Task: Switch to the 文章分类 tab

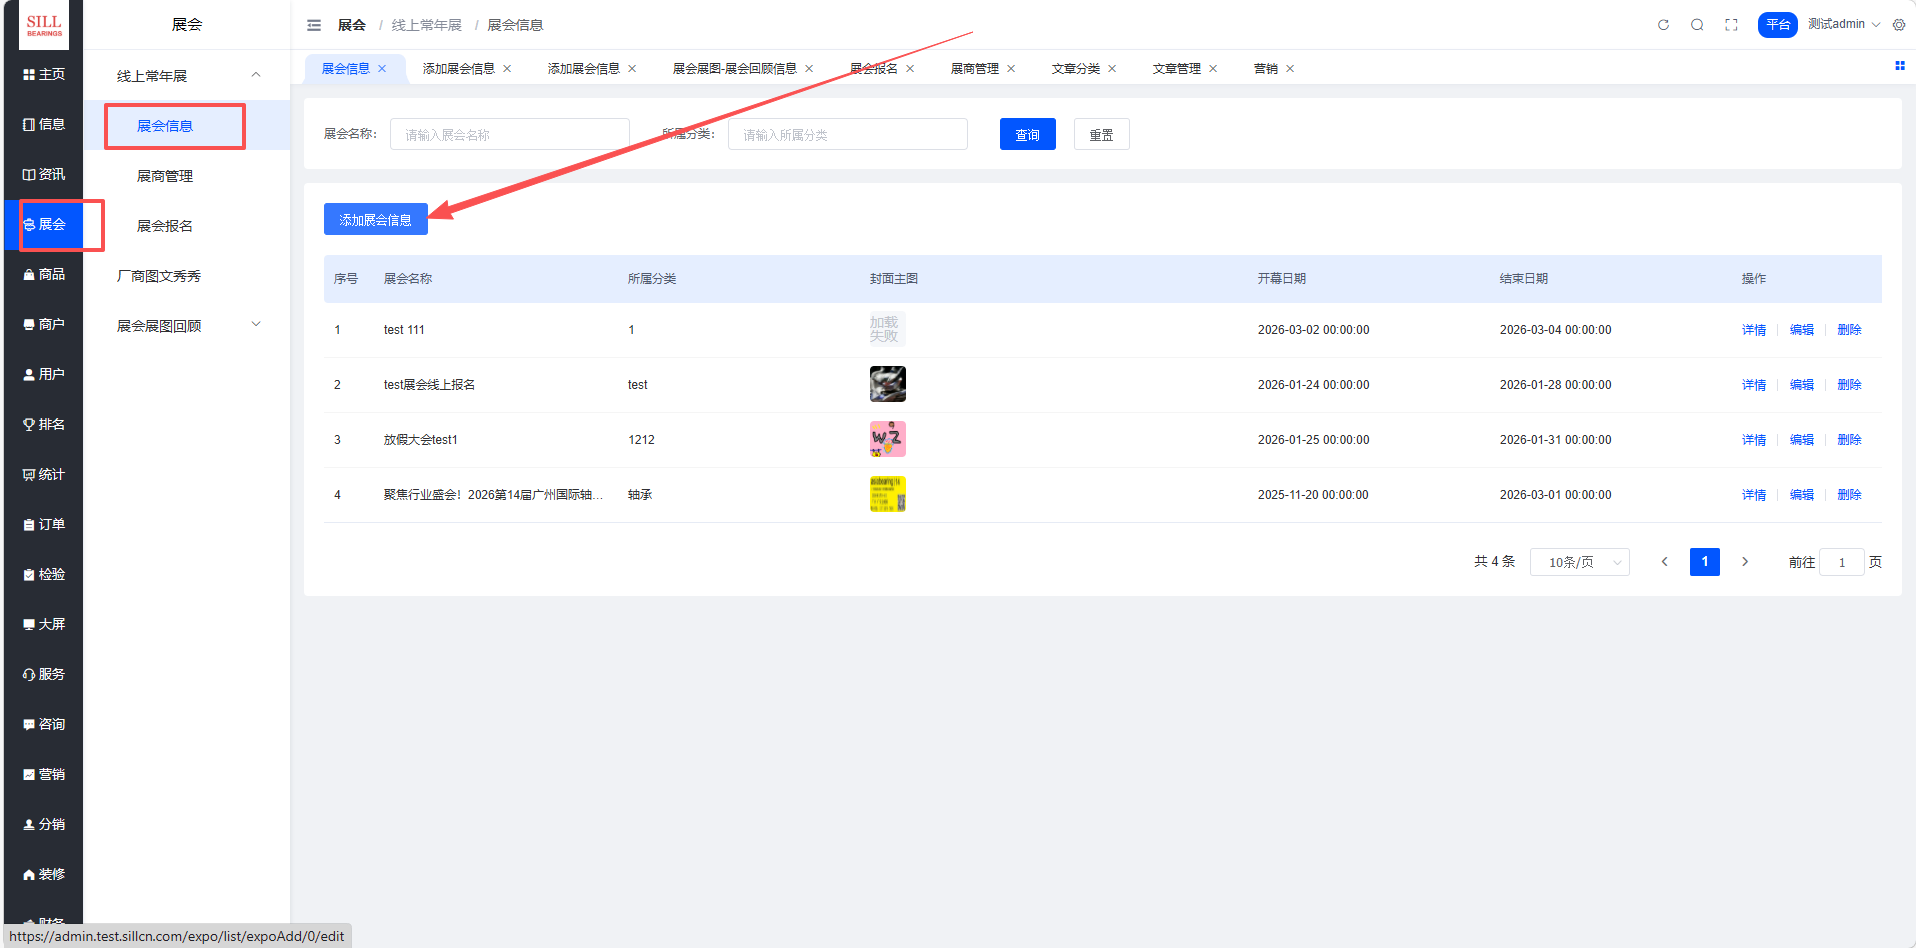Action: pyautogui.click(x=1075, y=69)
